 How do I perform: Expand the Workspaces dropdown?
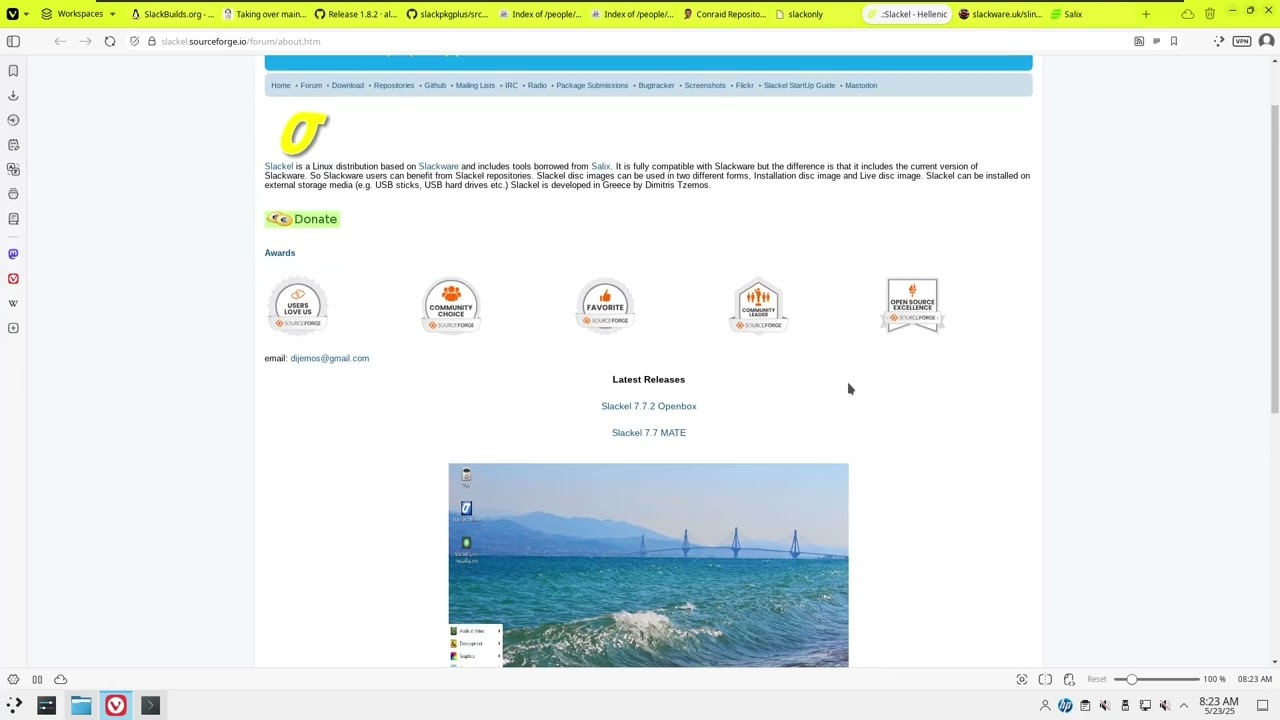tap(78, 14)
